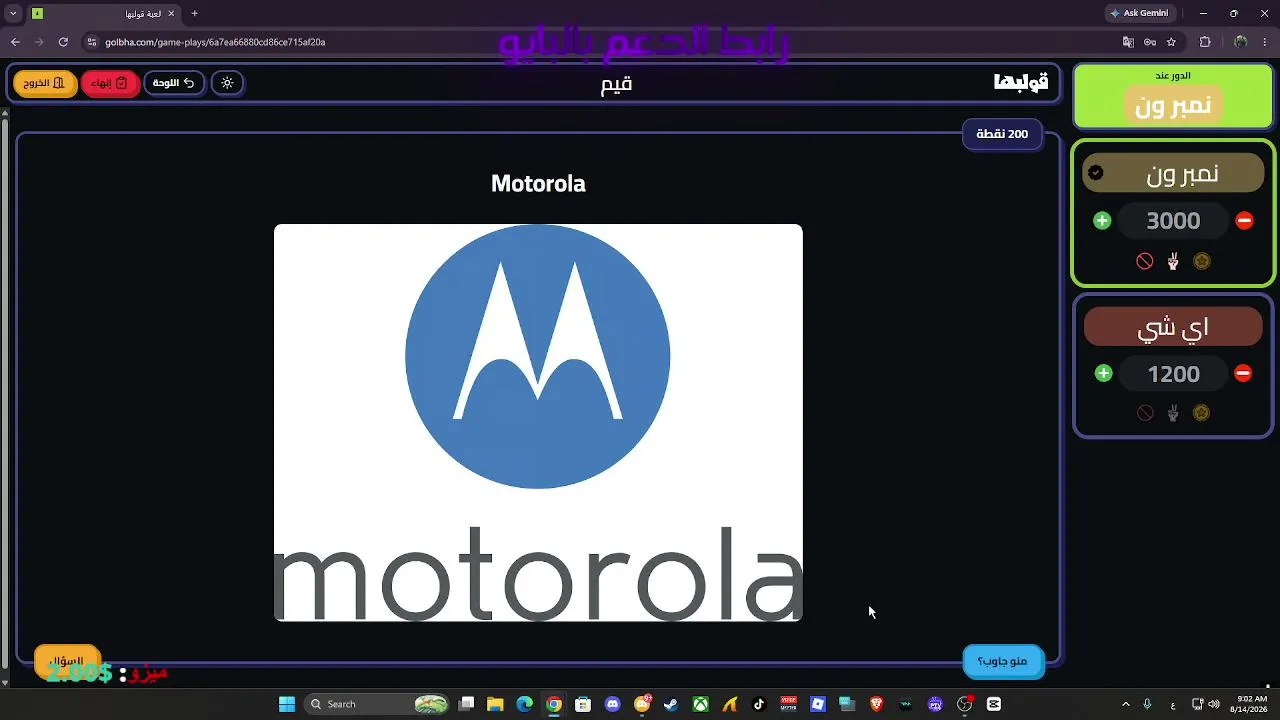Image resolution: width=1280 pixels, height=720 pixels.
Task: Add points to اي شي team
Action: click(1103, 373)
